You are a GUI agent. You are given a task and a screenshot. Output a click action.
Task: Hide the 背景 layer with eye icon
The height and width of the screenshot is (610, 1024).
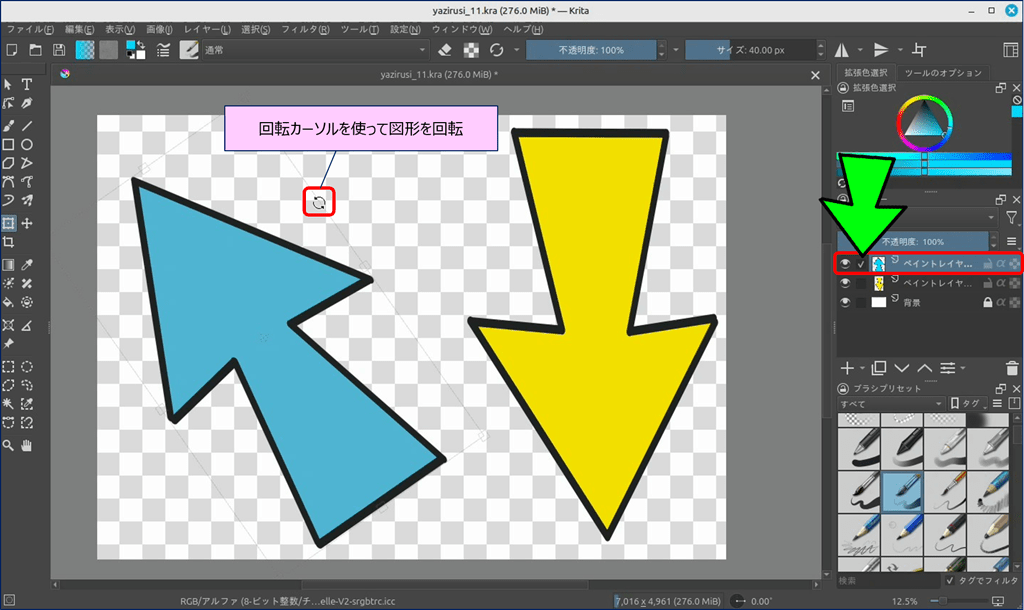click(845, 302)
